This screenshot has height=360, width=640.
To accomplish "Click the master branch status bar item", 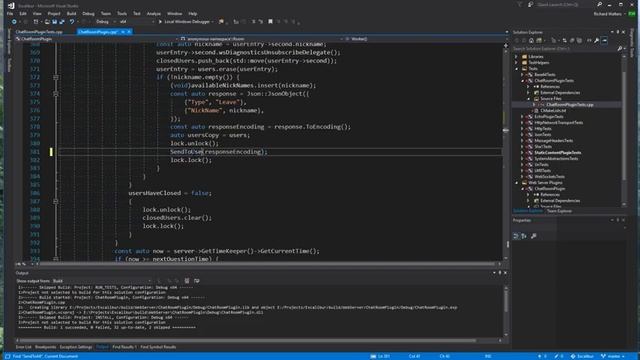I will tap(613, 356).
